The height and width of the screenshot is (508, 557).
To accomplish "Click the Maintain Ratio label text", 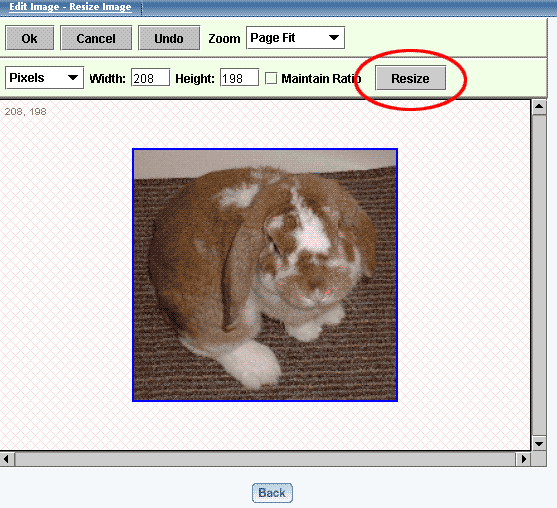I will (x=321, y=79).
